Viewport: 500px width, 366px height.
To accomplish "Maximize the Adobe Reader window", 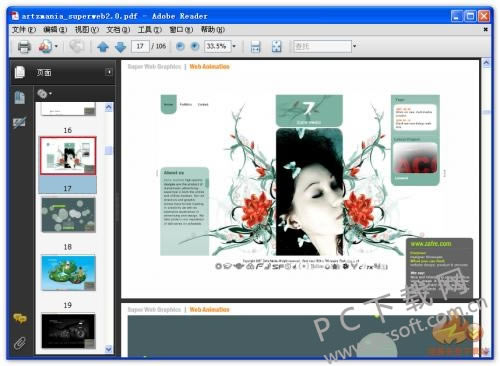I will [x=470, y=16].
